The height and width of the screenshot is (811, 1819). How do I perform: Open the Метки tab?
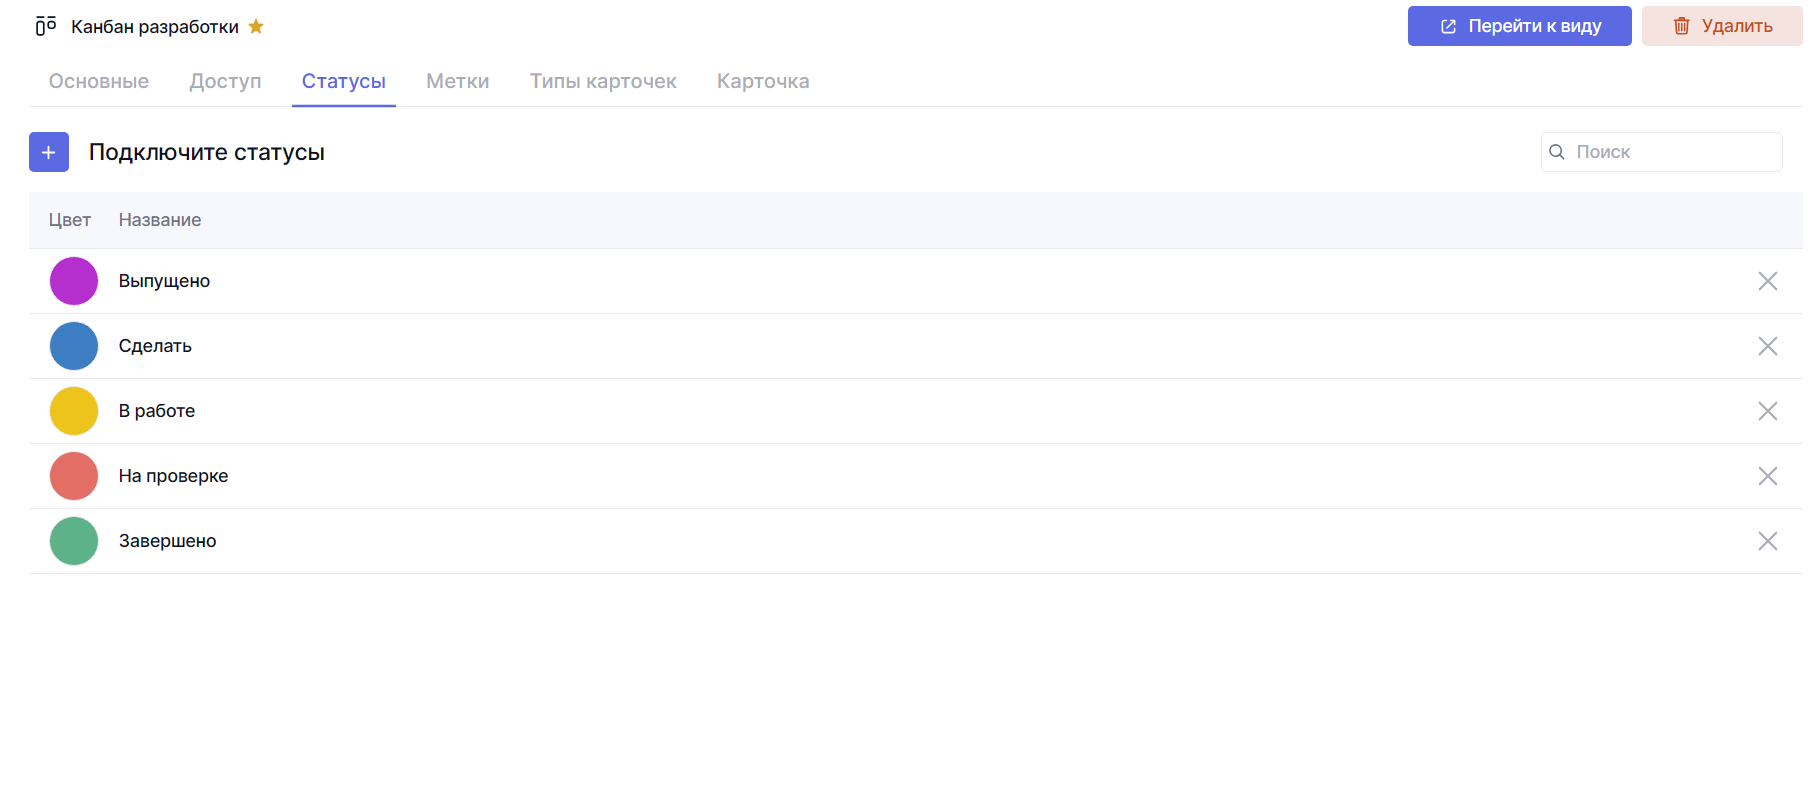pos(458,81)
